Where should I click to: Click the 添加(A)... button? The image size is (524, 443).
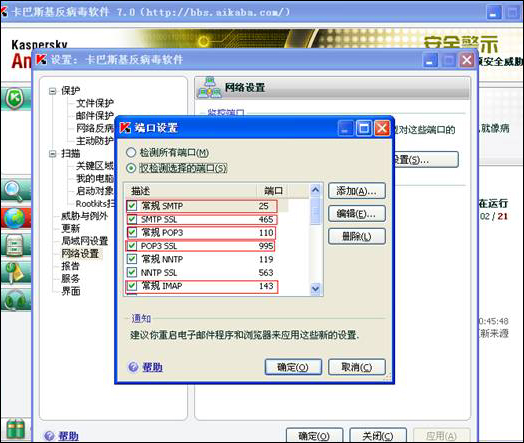point(357,191)
